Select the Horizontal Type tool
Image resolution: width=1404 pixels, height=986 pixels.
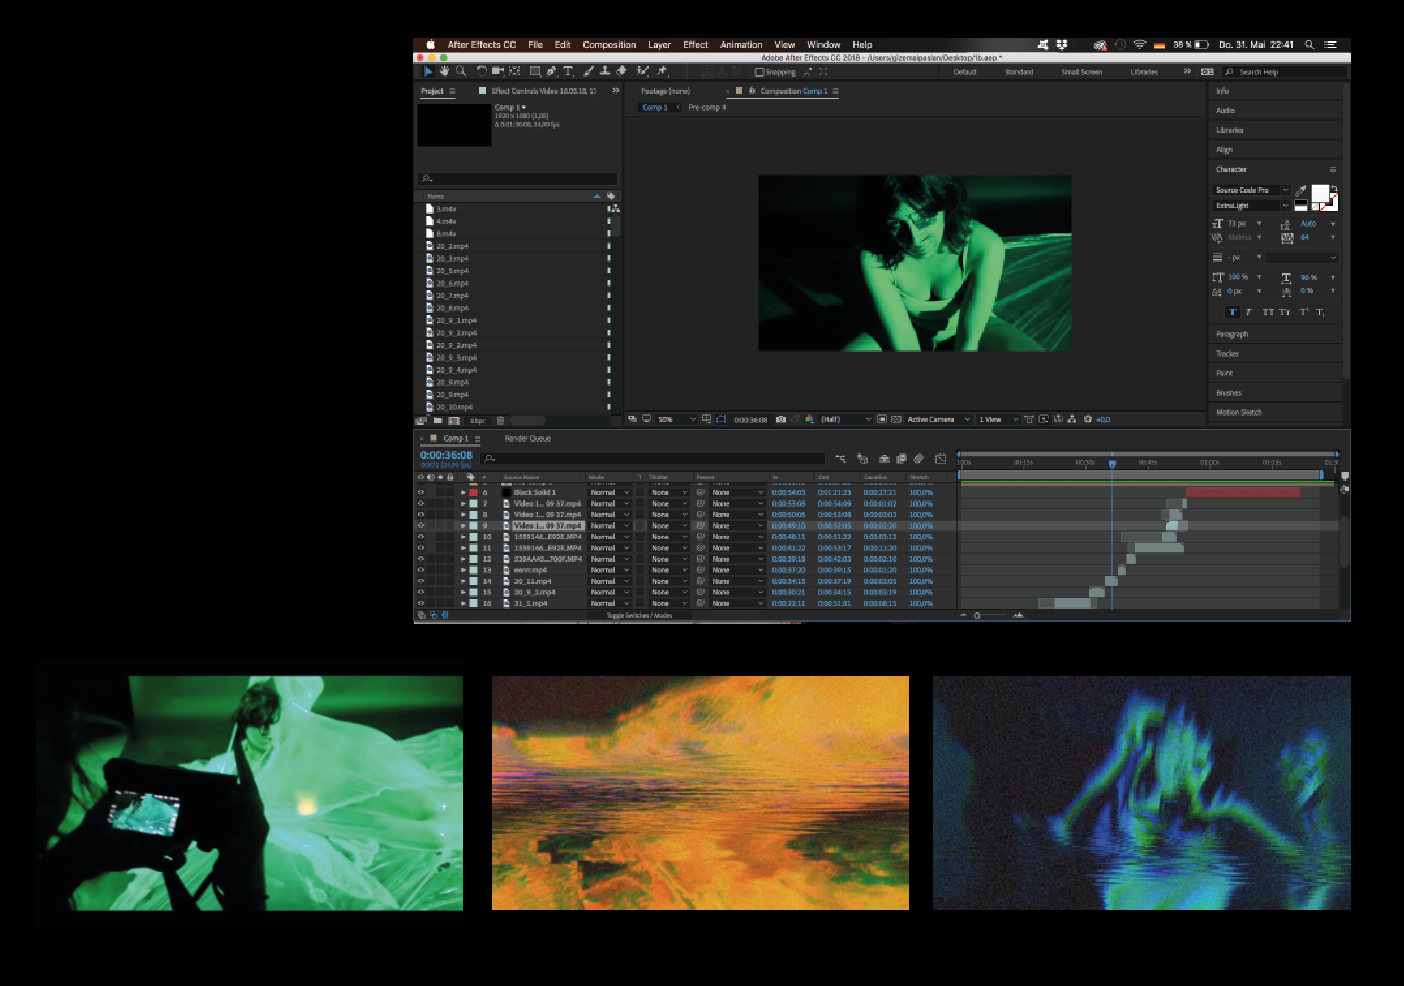[x=568, y=71]
